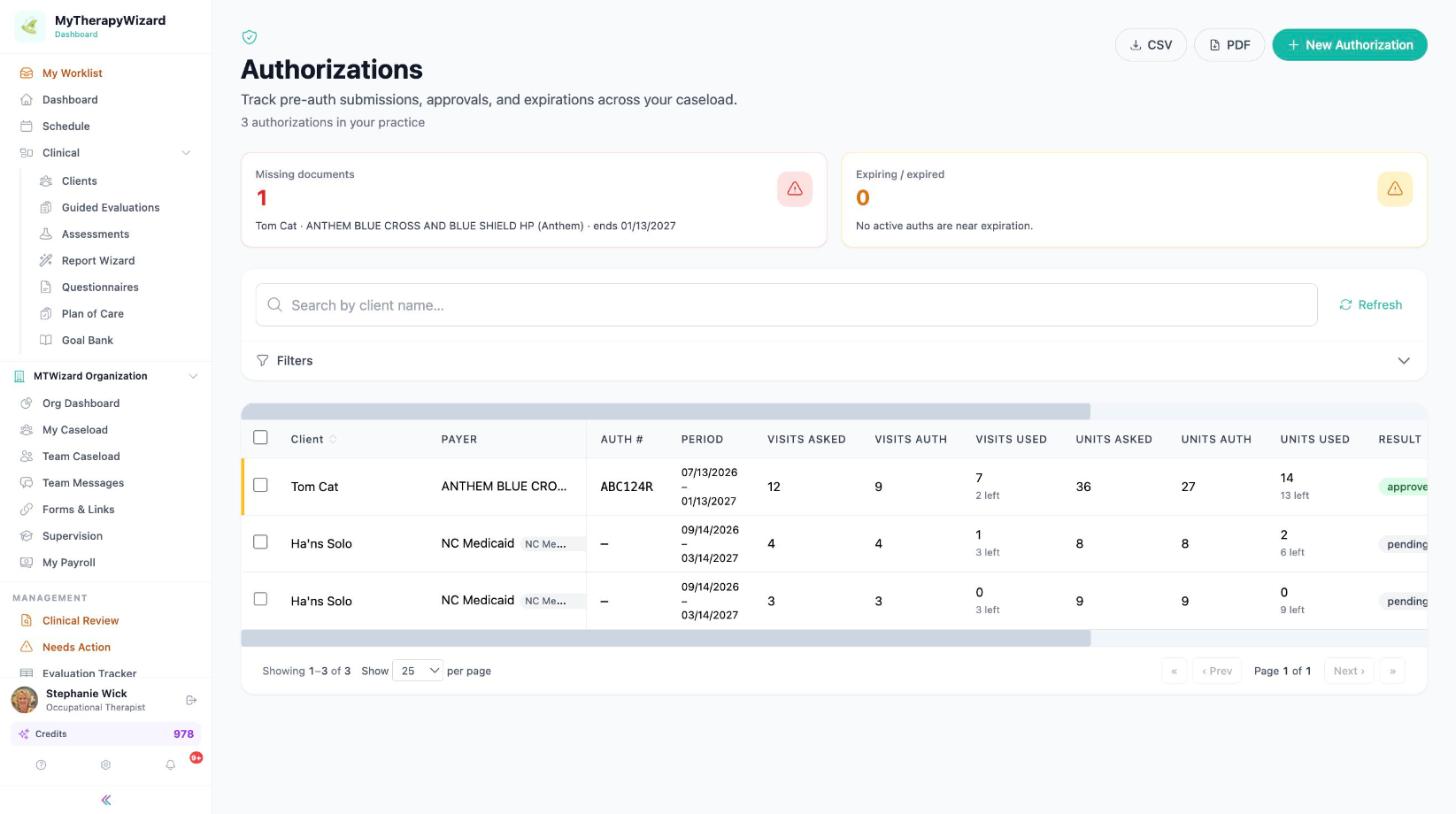This screenshot has width=1456, height=814.
Task: Check the Ha'ns Solo 3-visits row checkbox
Action: pyautogui.click(x=261, y=599)
